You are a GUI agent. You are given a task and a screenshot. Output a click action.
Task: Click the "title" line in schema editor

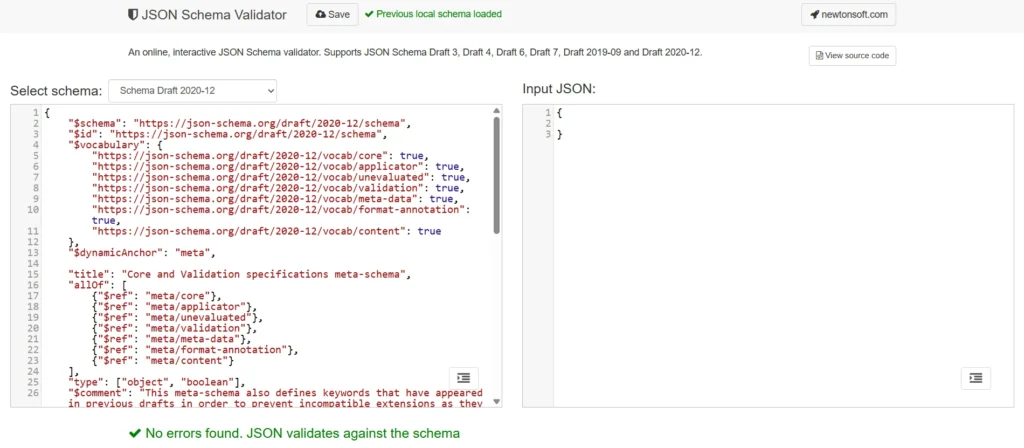tap(239, 274)
